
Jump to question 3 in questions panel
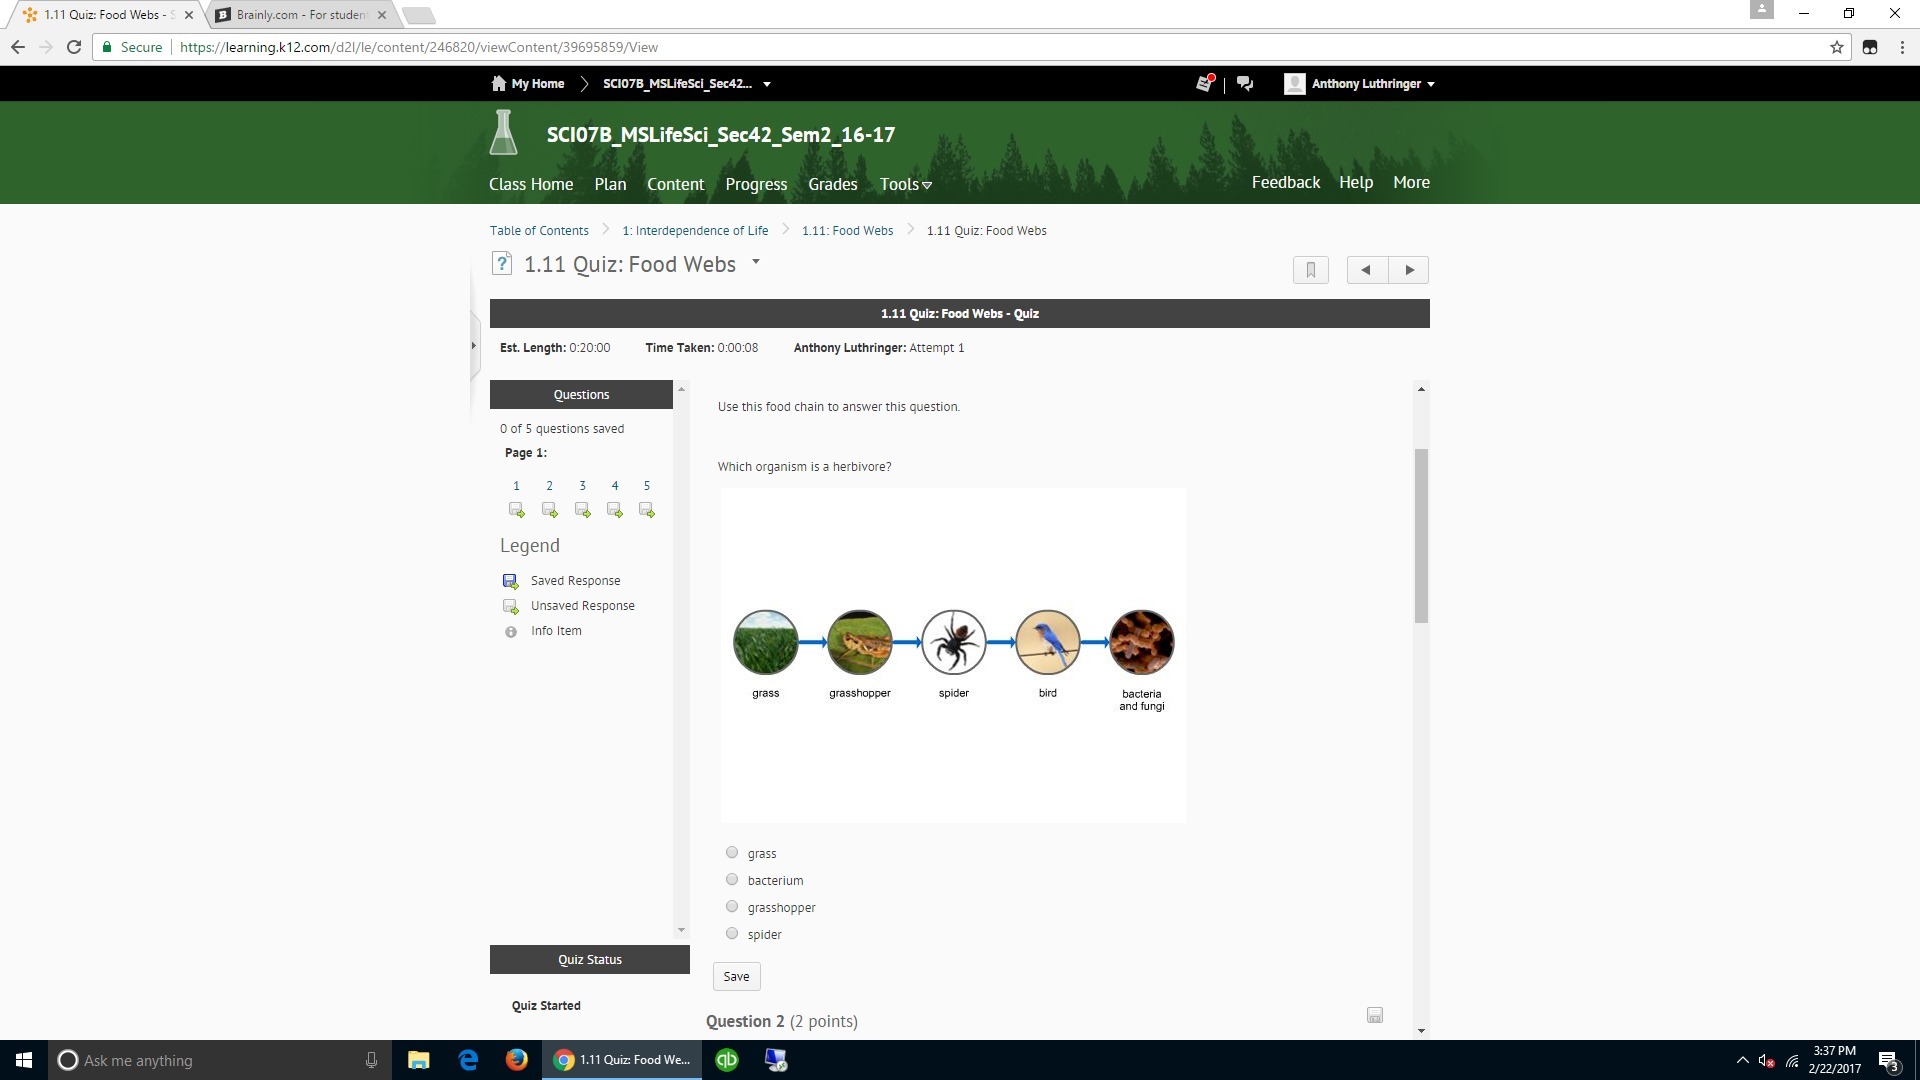pyautogui.click(x=582, y=486)
